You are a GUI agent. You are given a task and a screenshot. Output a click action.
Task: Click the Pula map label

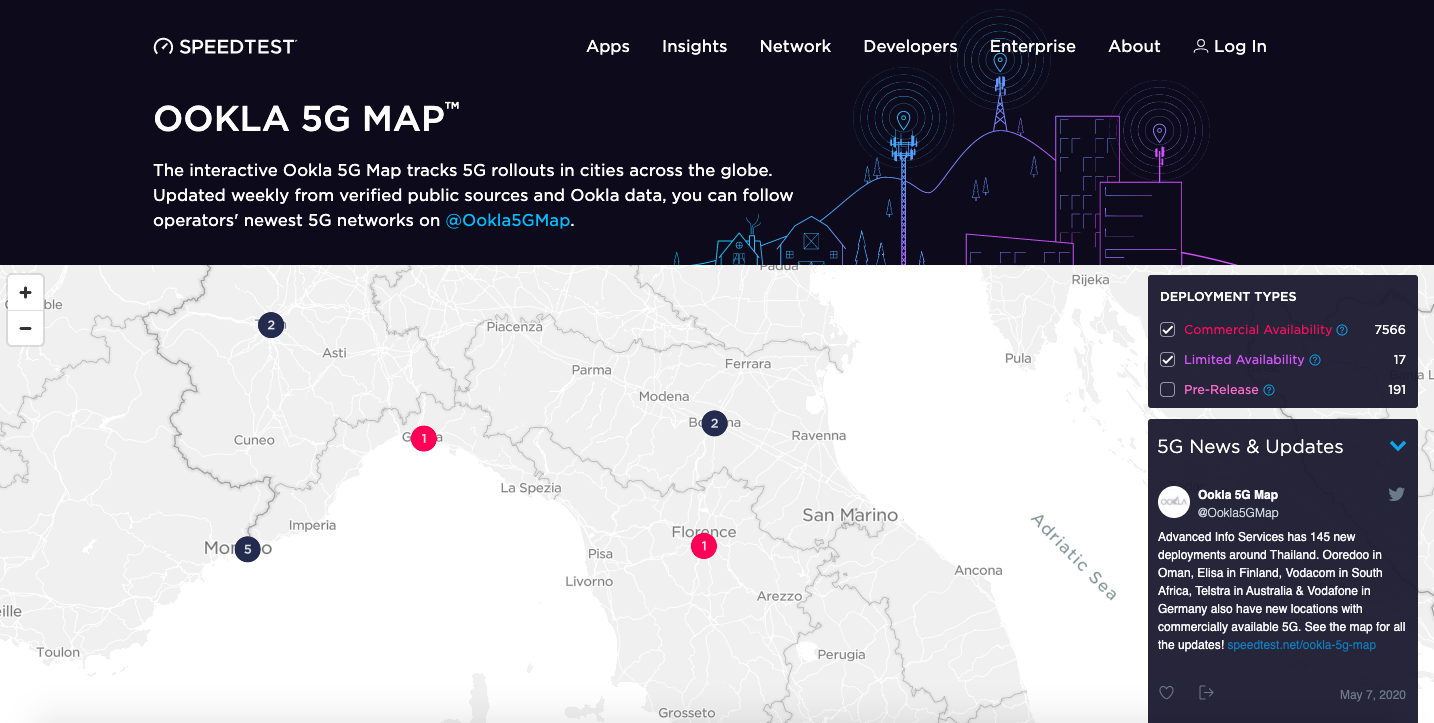[1018, 358]
